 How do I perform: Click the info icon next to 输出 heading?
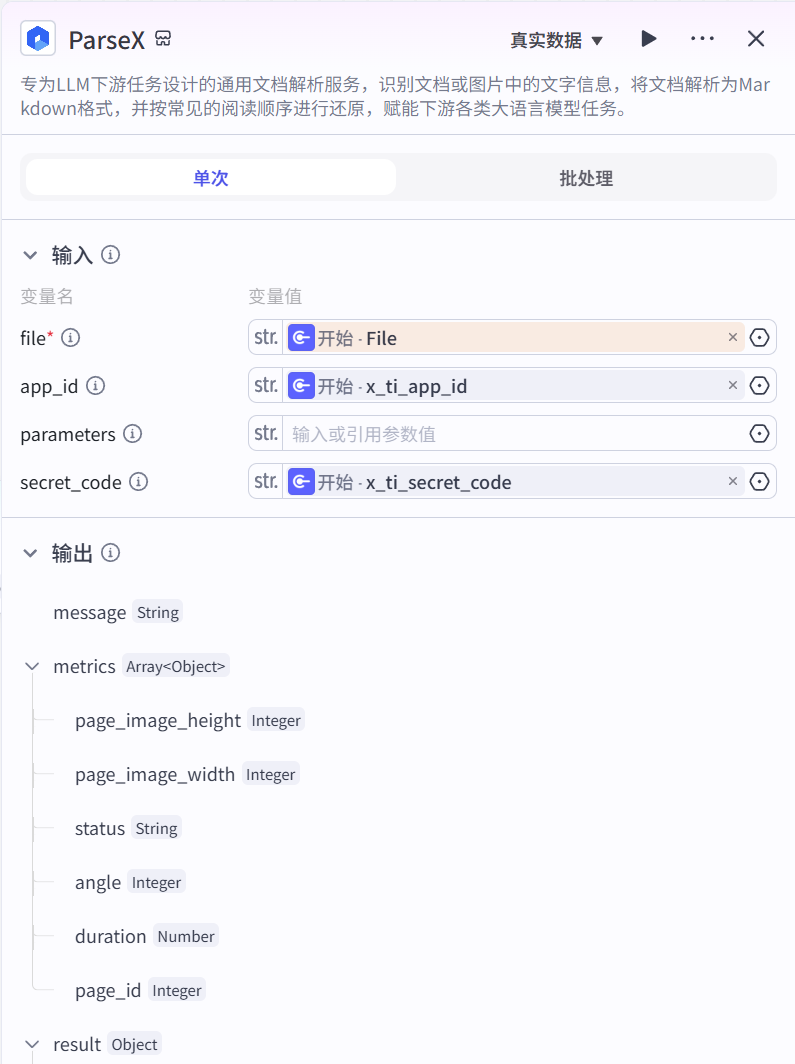111,553
